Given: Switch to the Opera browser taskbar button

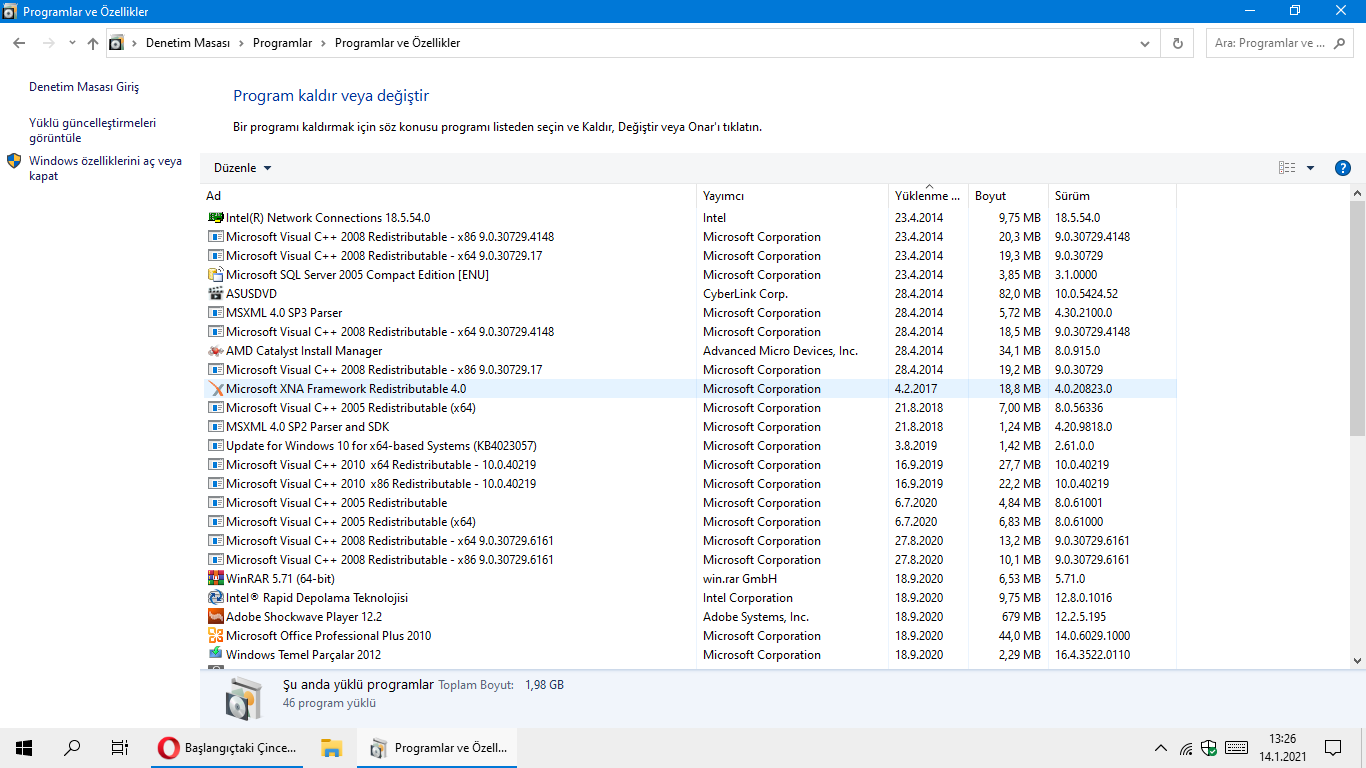Looking at the screenshot, I should [229, 747].
